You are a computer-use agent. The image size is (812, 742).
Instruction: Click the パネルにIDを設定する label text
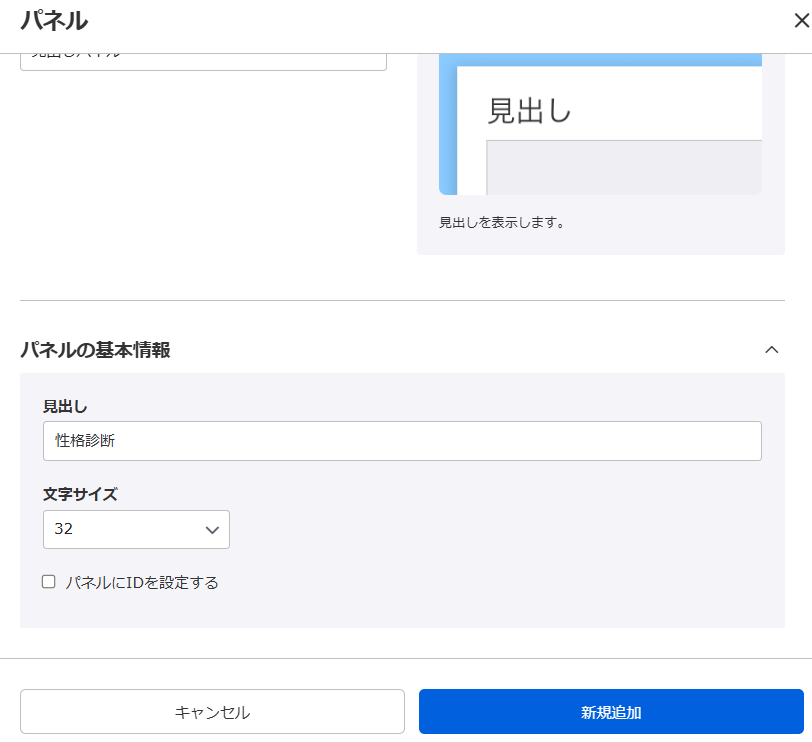(x=141, y=582)
